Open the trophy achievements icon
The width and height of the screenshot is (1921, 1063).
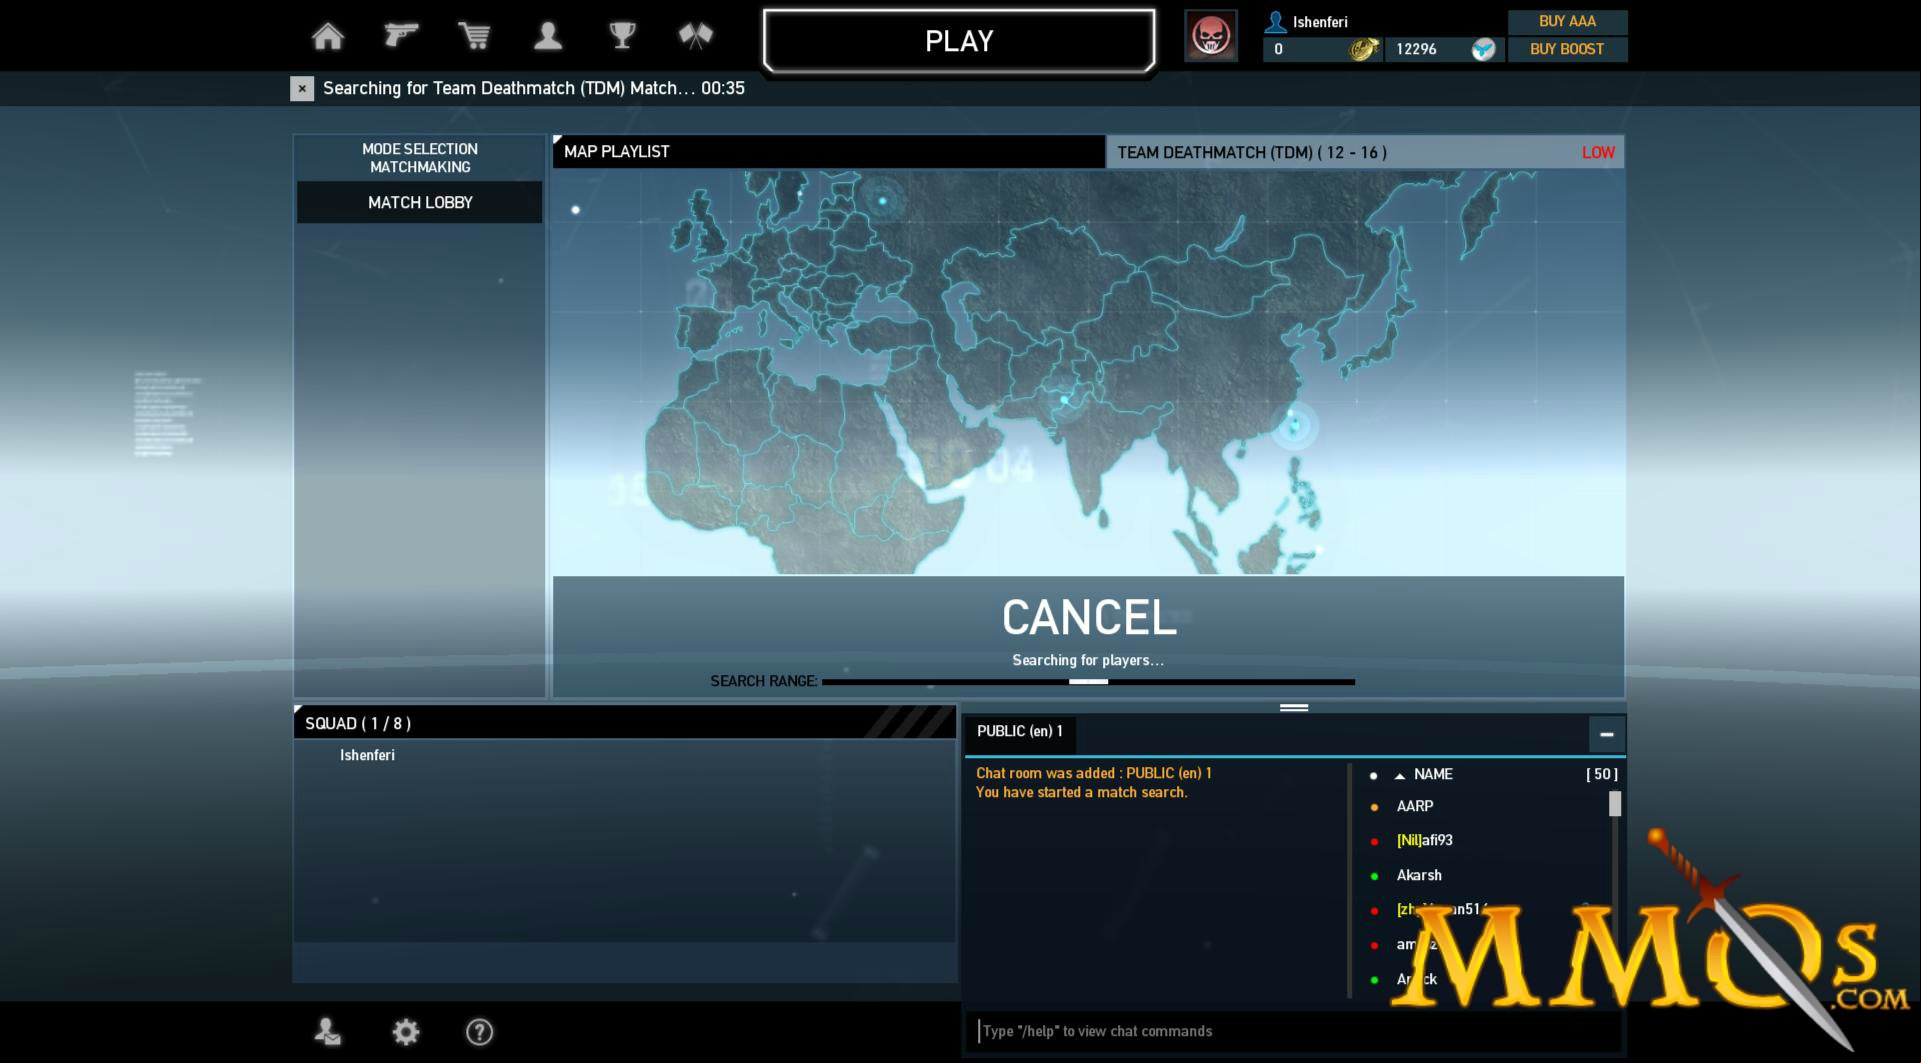622,36
